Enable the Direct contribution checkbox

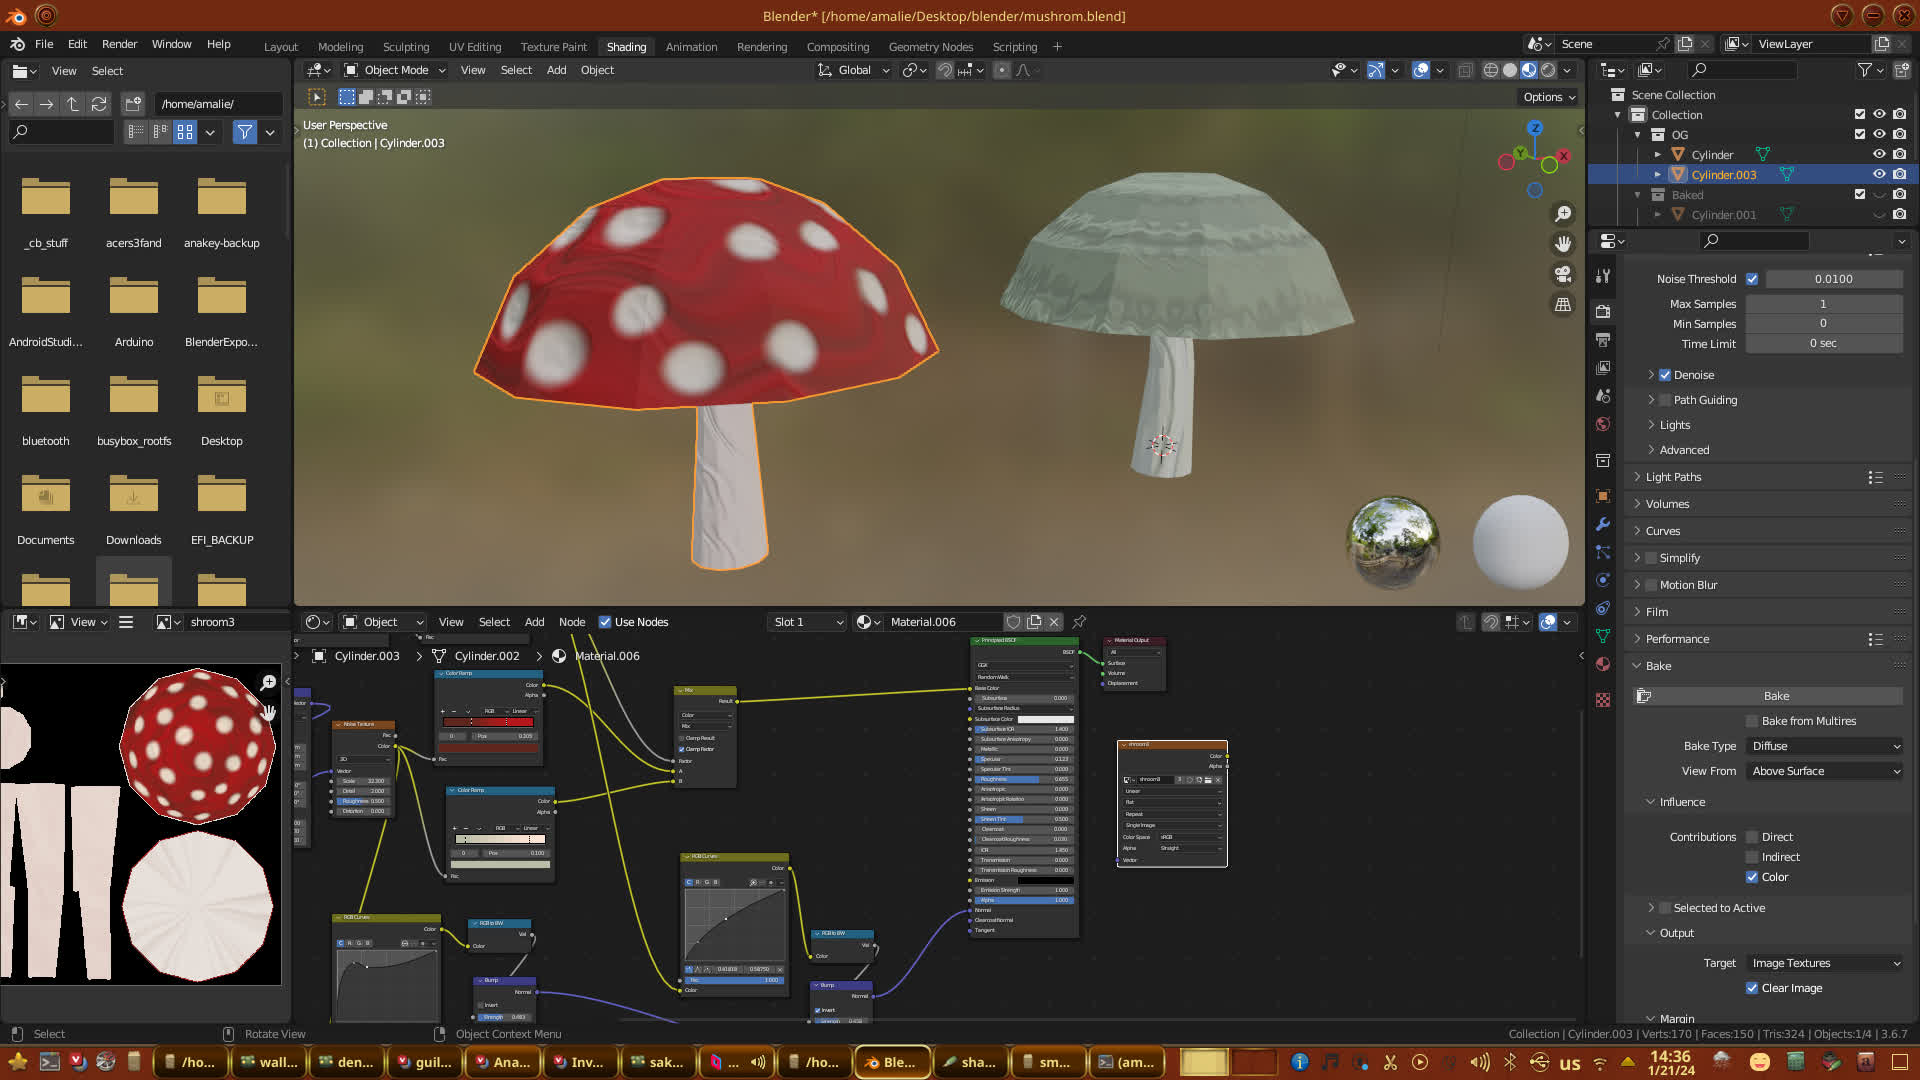[x=1752, y=837]
